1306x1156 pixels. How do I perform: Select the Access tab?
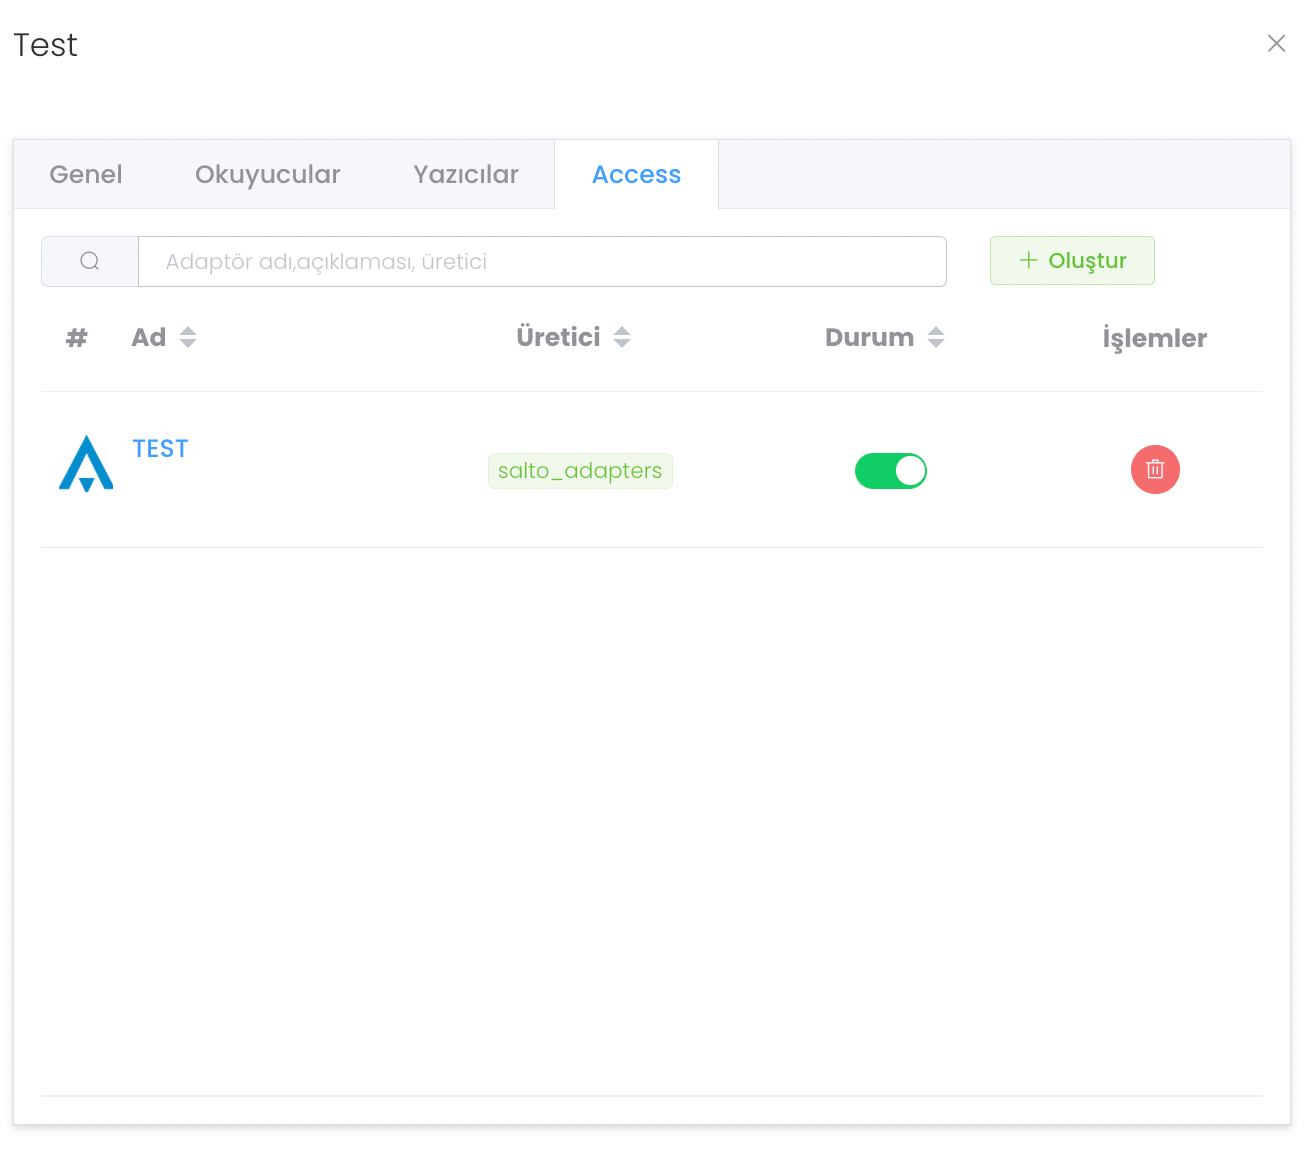[x=636, y=175]
